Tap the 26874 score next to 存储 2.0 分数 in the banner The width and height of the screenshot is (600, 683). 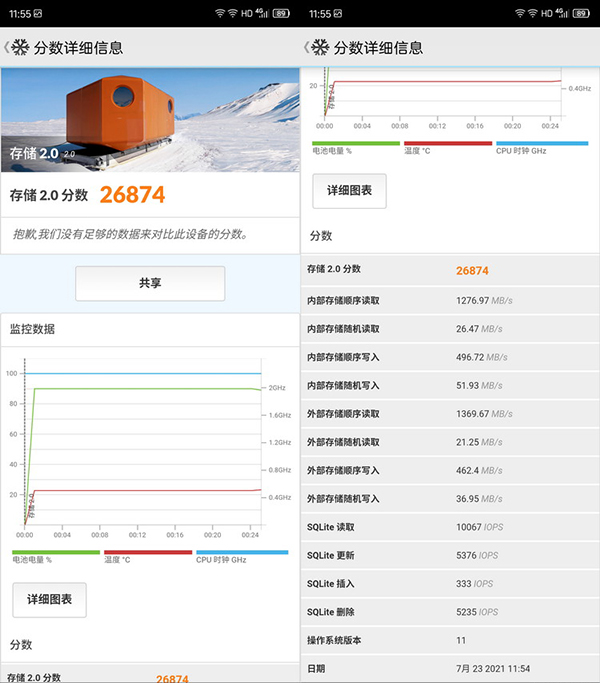pyautogui.click(x=132, y=194)
